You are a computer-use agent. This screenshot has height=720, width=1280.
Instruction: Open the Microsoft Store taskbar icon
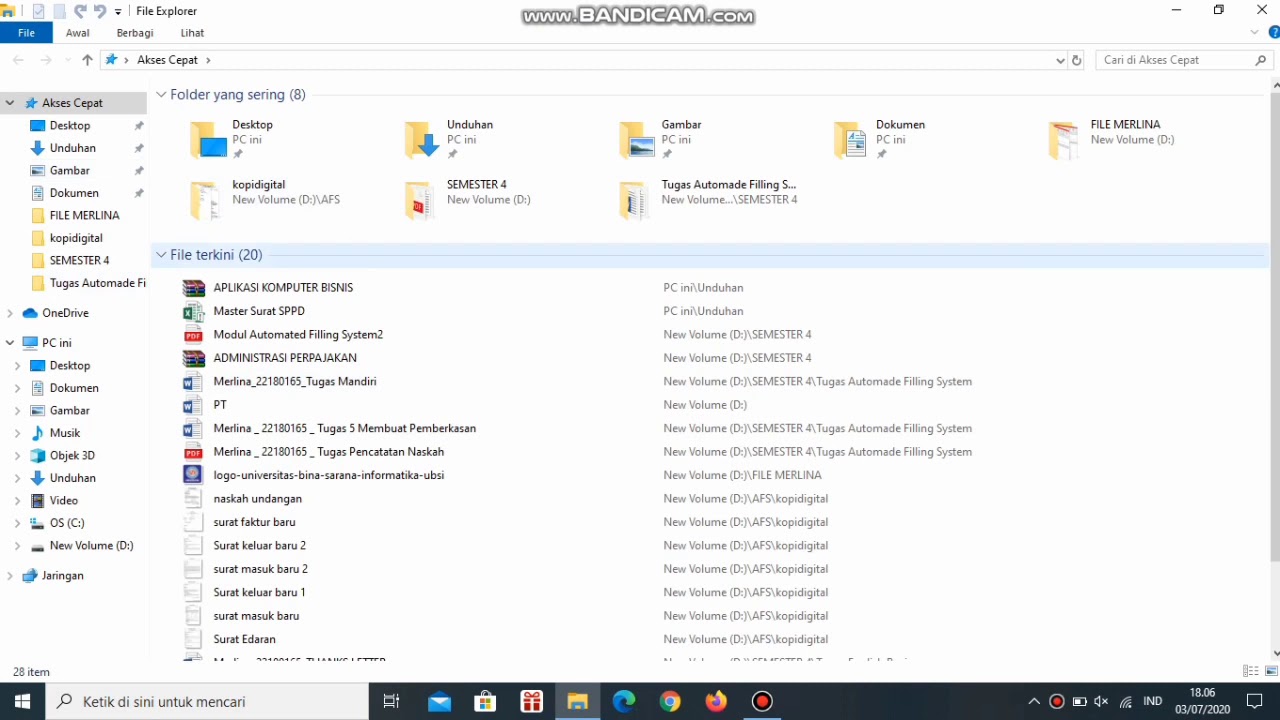pyautogui.click(x=485, y=701)
